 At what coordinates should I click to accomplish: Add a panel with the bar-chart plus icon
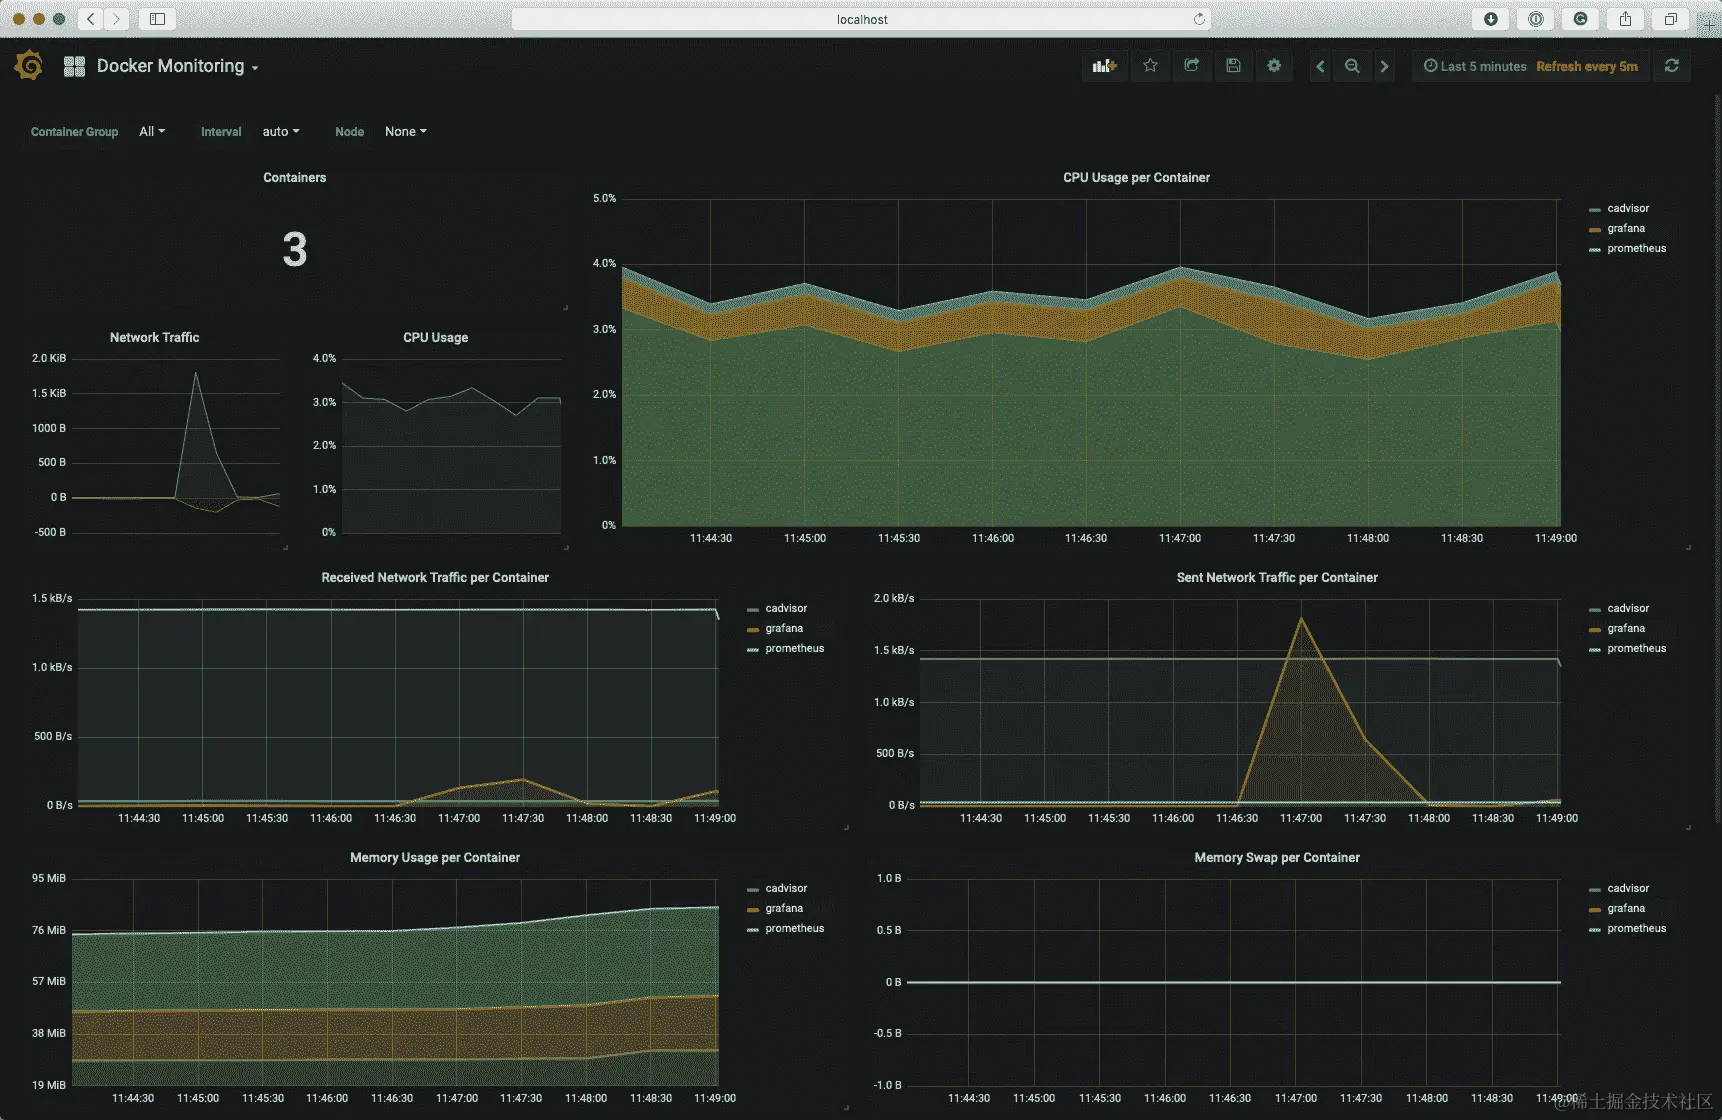coord(1105,66)
